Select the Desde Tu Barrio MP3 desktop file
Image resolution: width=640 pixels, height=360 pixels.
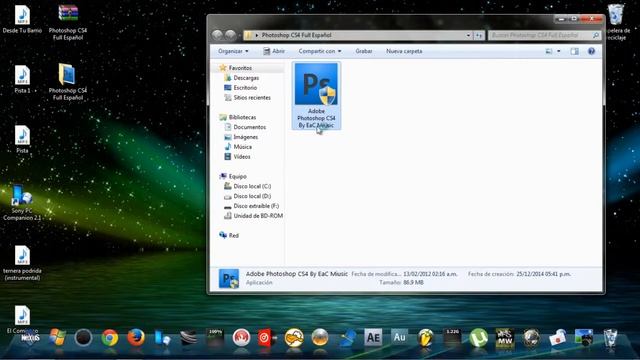(x=22, y=20)
